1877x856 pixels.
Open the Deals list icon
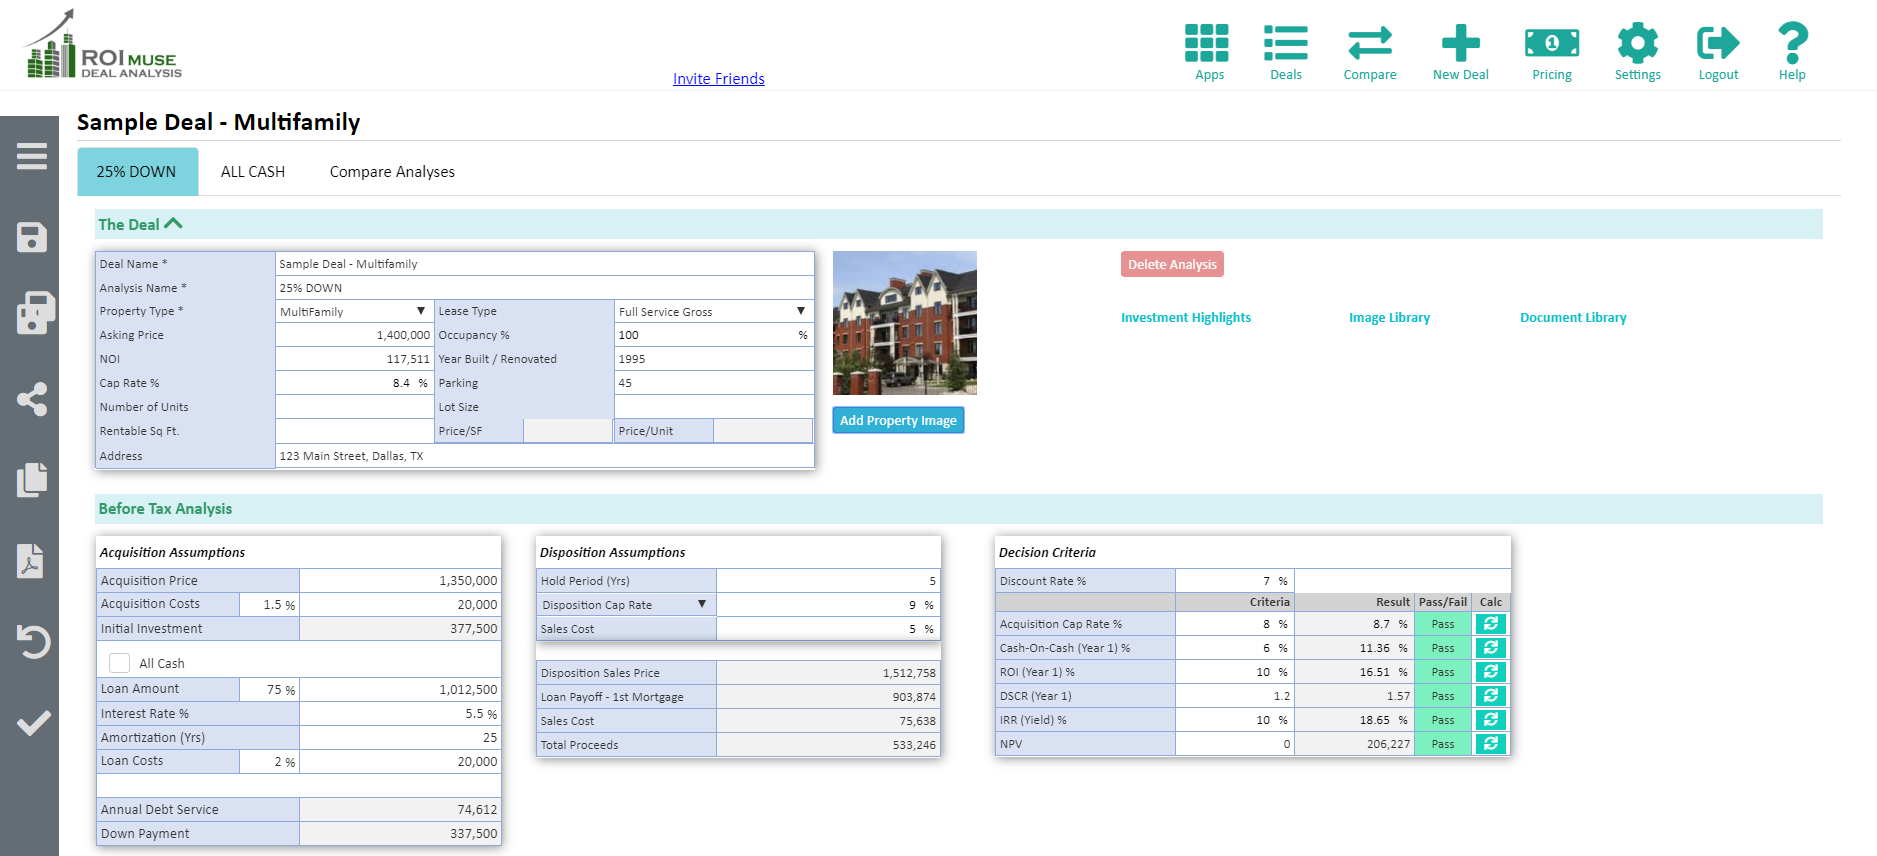(x=1286, y=43)
